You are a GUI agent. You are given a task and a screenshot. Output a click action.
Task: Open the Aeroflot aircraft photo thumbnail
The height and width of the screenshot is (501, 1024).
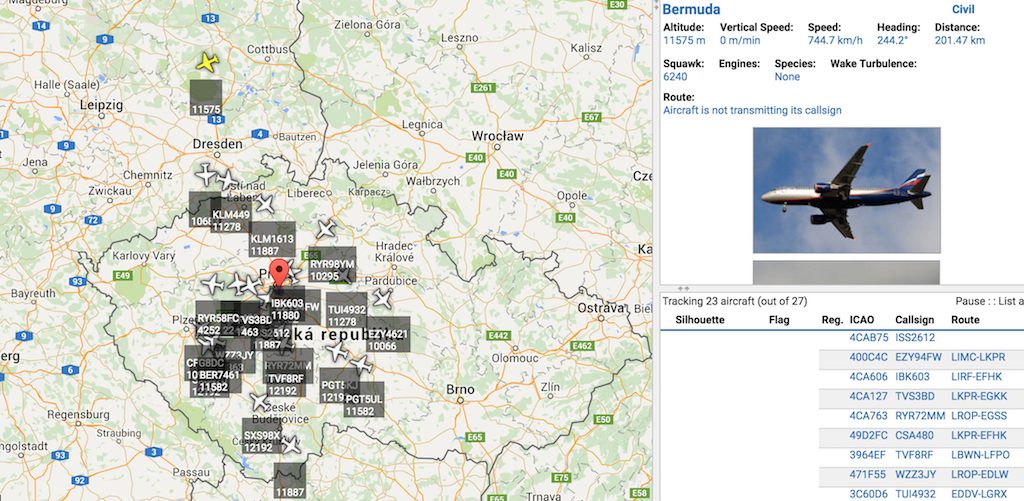[x=846, y=190]
